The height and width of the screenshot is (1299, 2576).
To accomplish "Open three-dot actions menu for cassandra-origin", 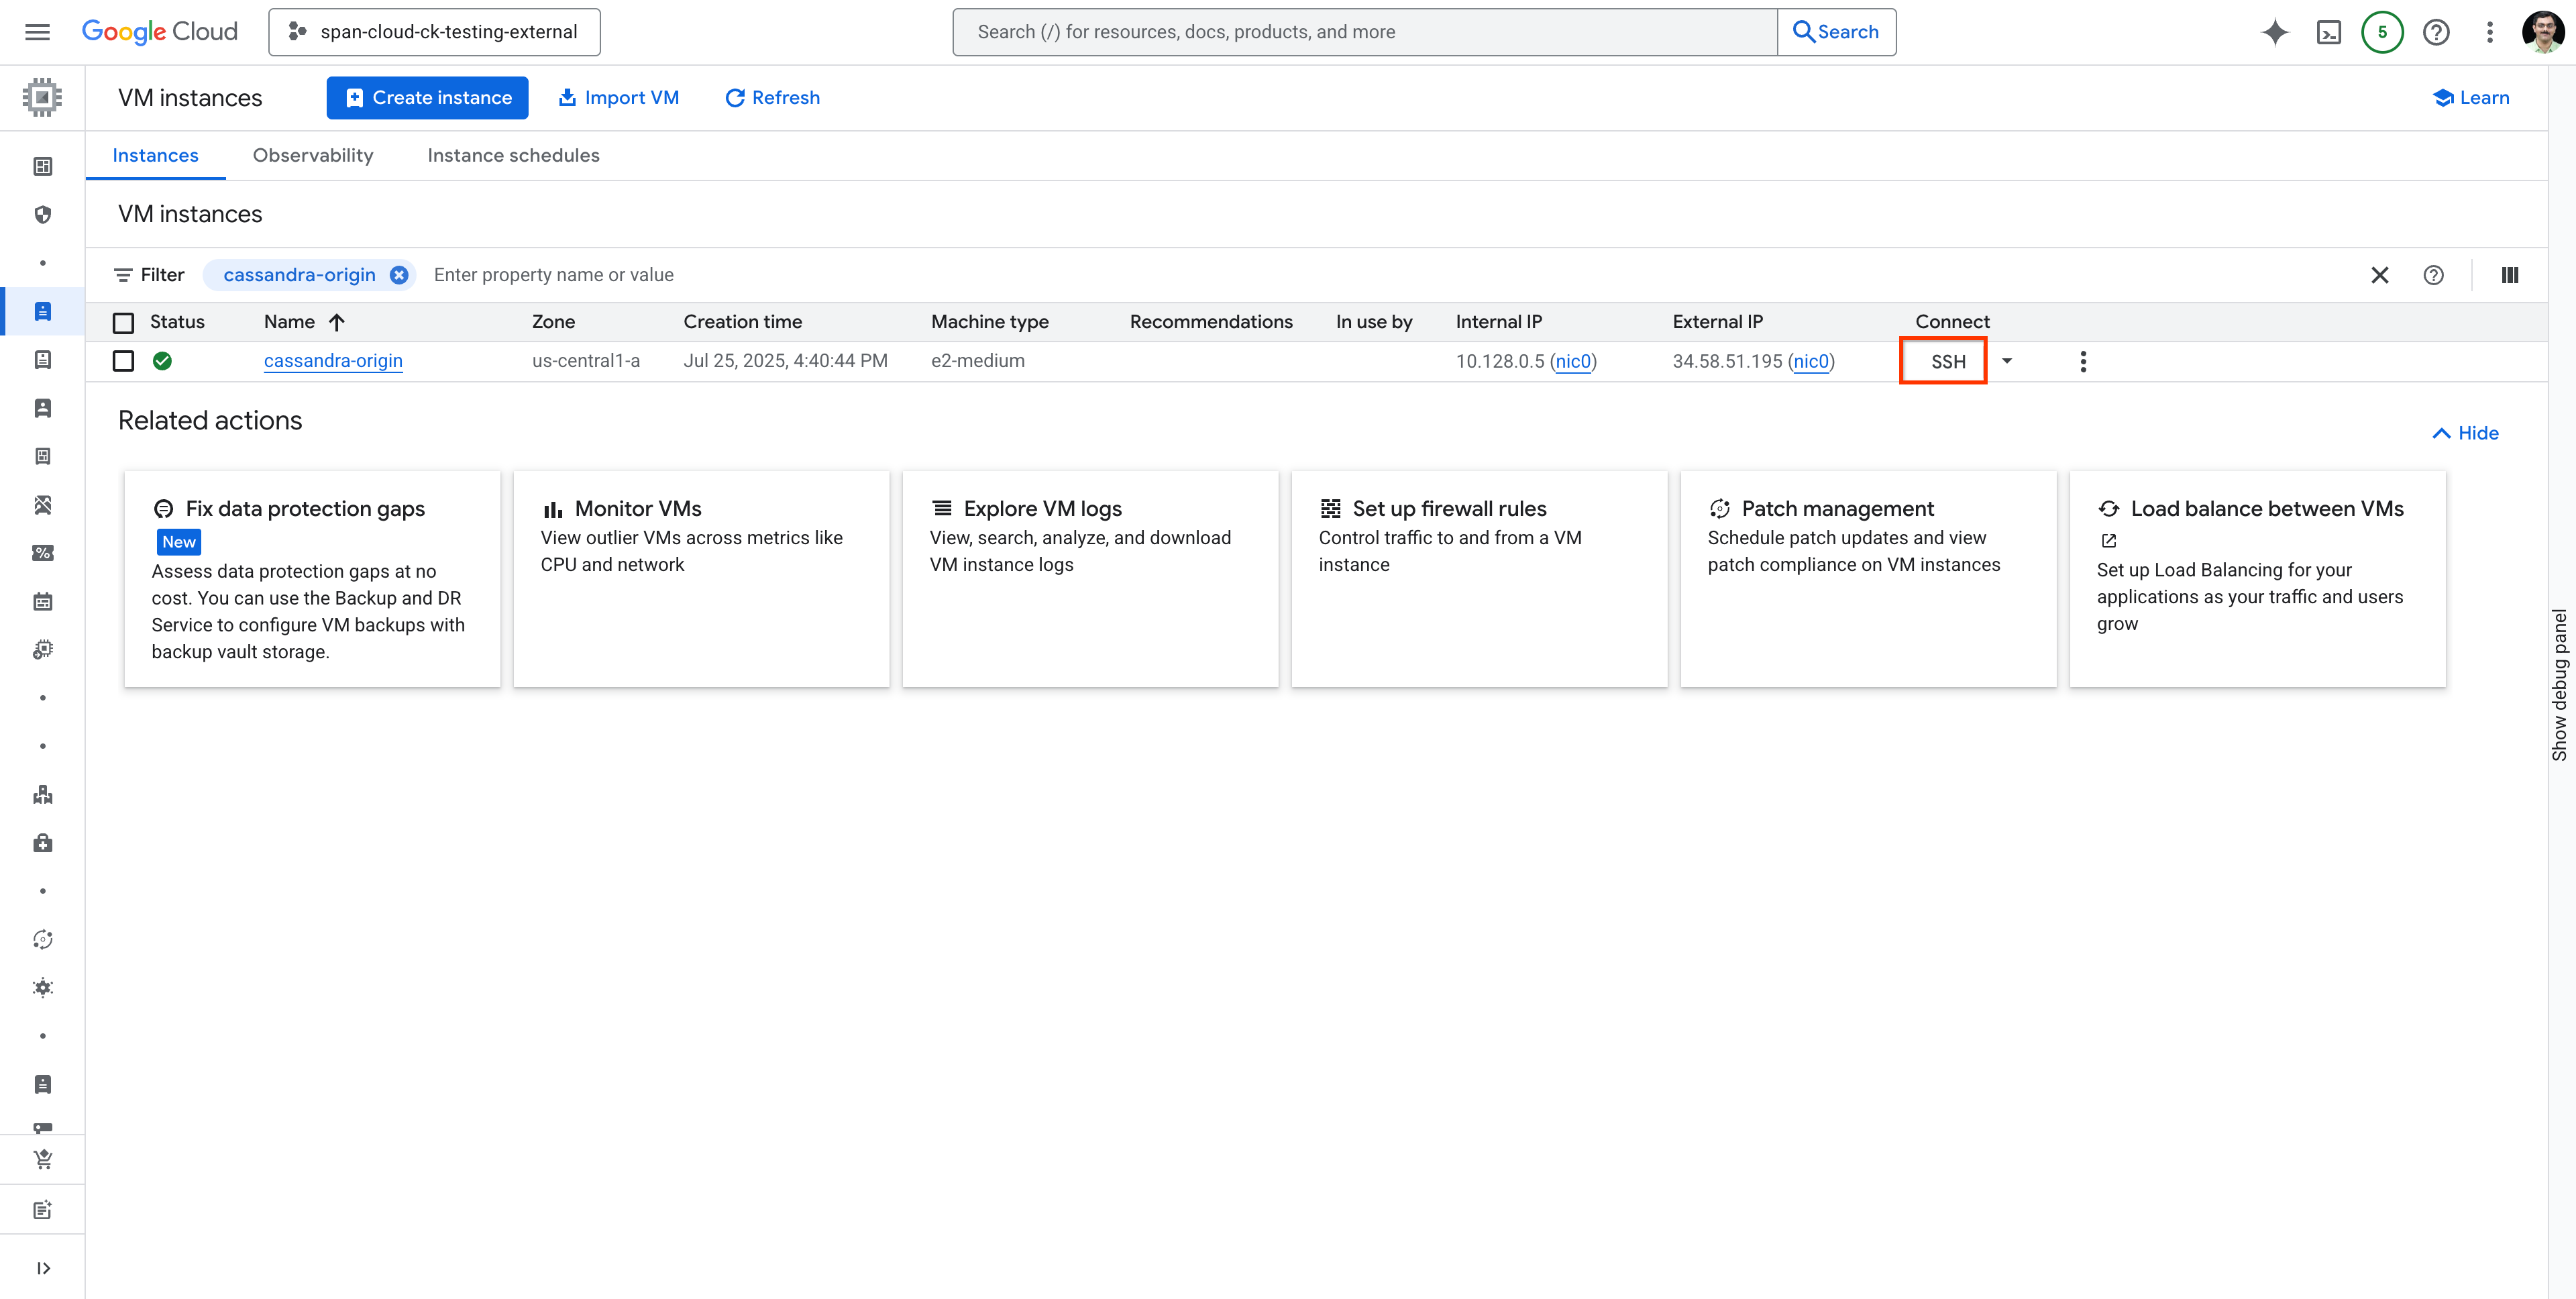I will coord(2083,361).
